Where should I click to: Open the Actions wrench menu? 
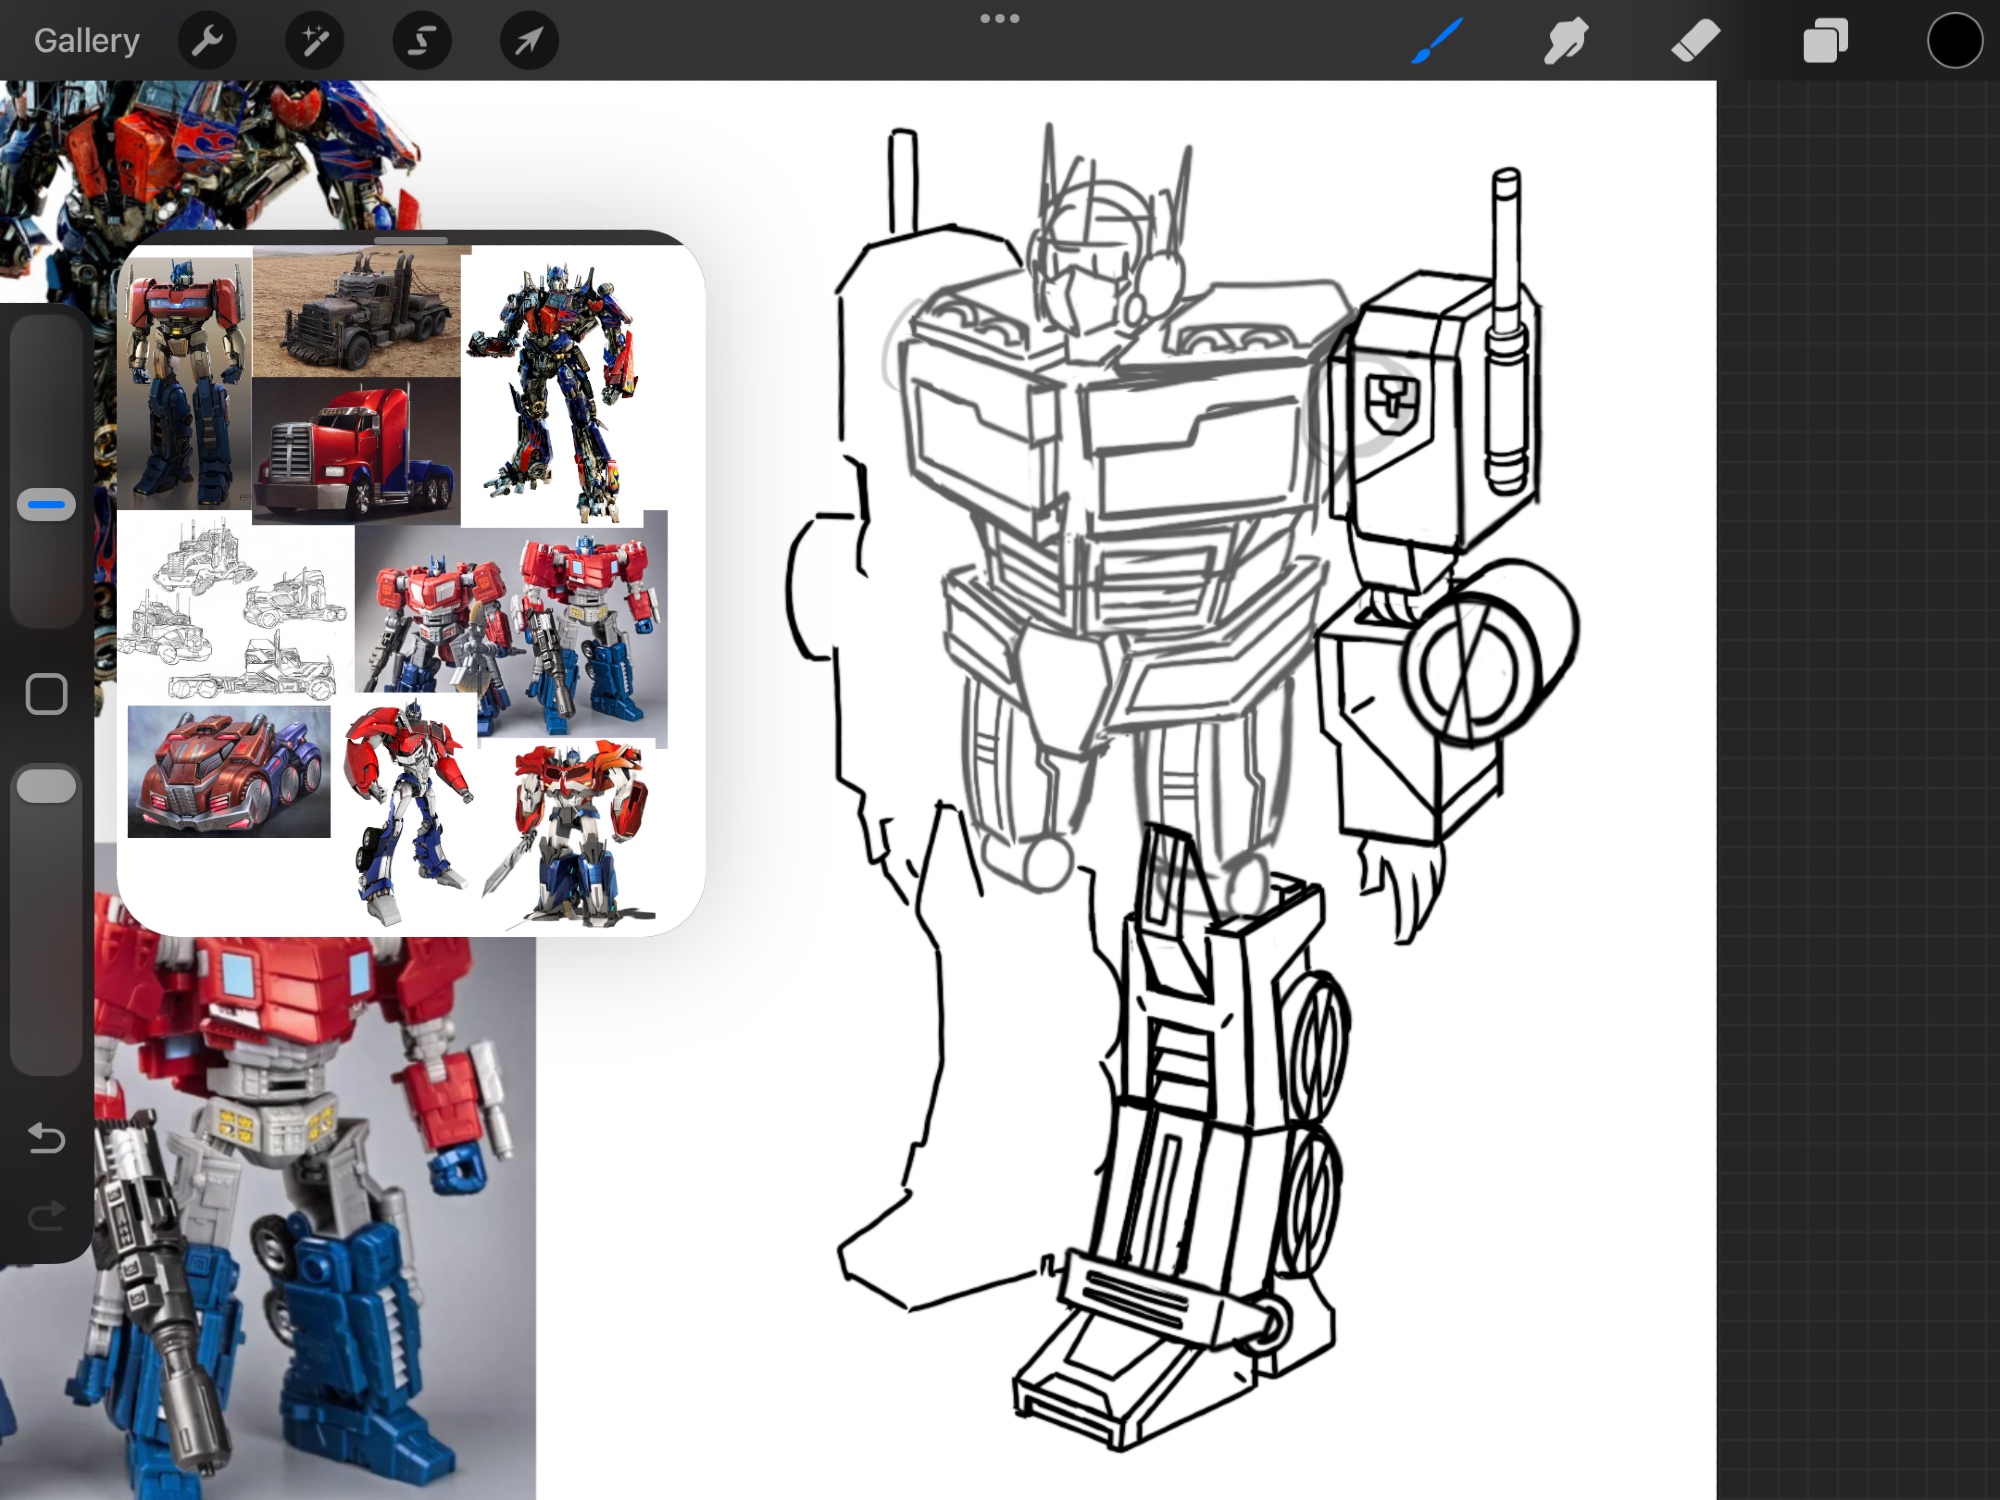[207, 41]
